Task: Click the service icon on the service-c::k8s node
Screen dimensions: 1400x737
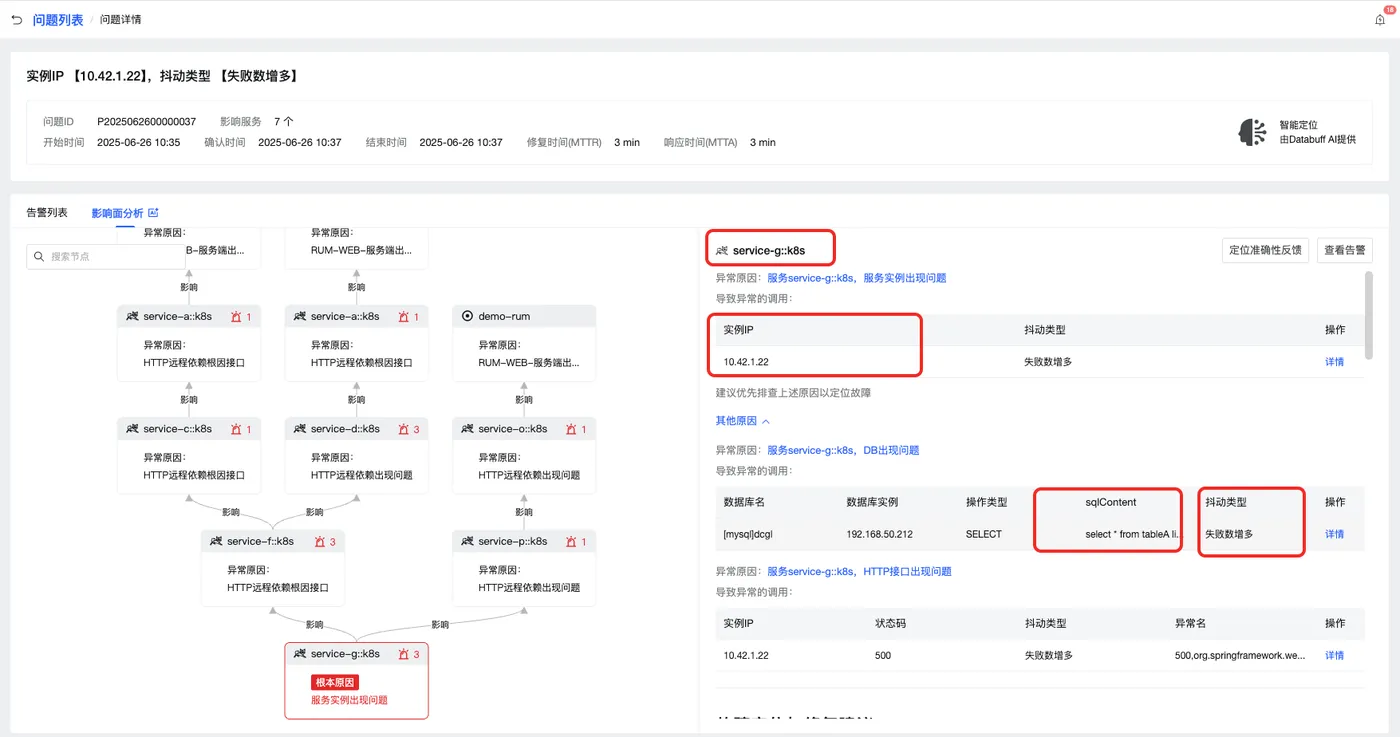Action: (132, 429)
